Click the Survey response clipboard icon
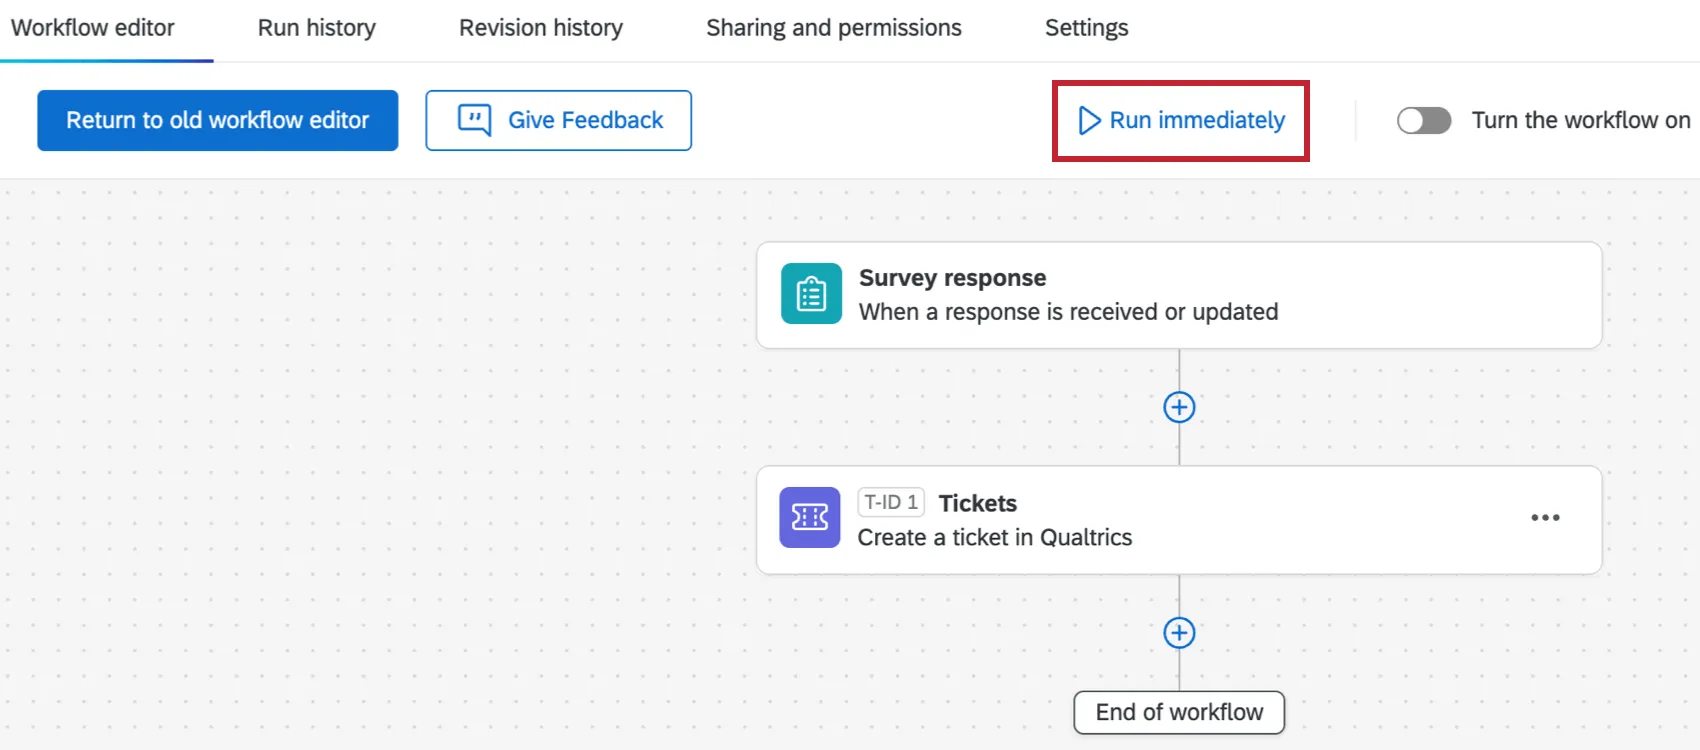Viewport: 1700px width, 750px height. [x=811, y=294]
